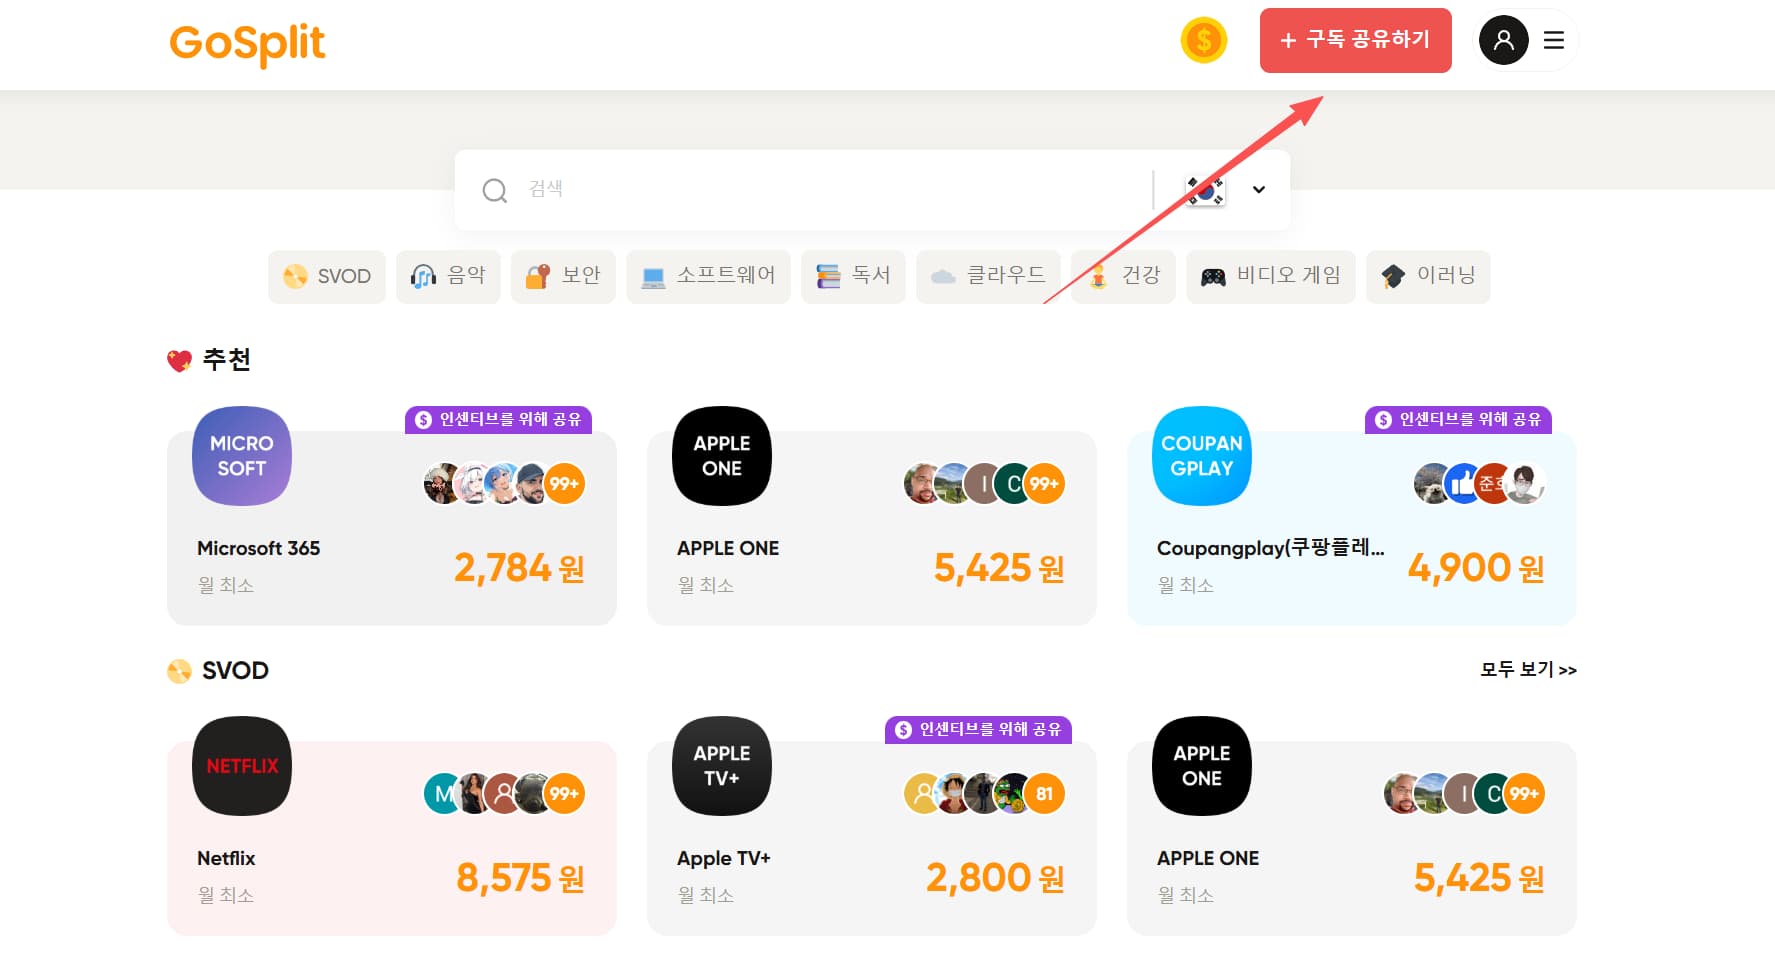Select the 비디오 게임 category tab
Image resolution: width=1775 pixels, height=955 pixels.
tap(1271, 276)
